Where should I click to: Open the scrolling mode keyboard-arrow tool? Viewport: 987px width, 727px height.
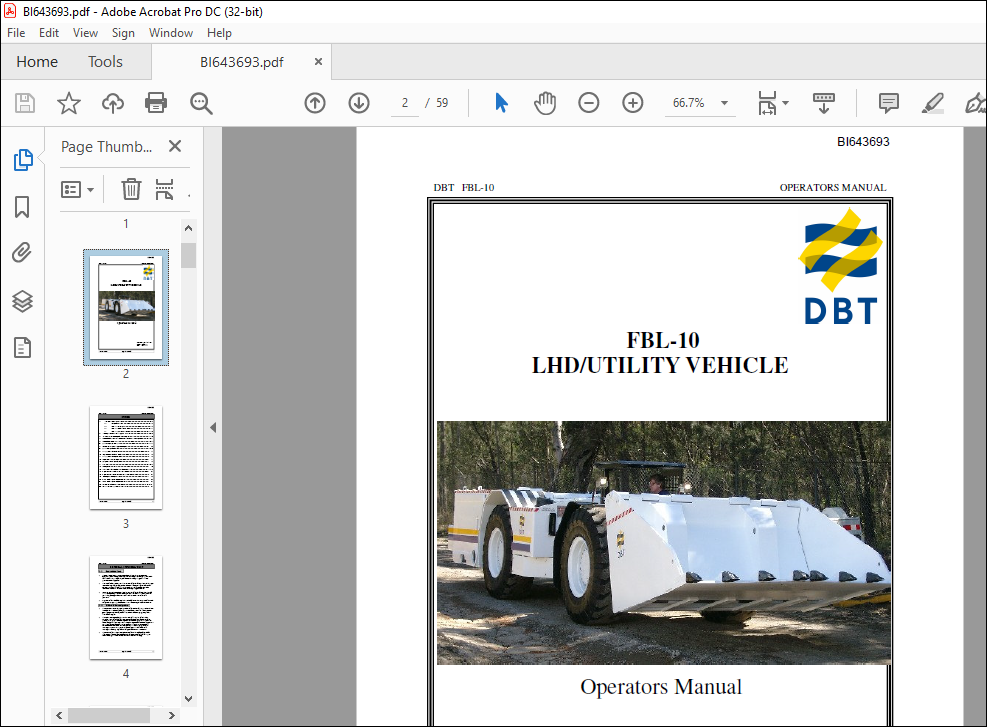coord(823,103)
